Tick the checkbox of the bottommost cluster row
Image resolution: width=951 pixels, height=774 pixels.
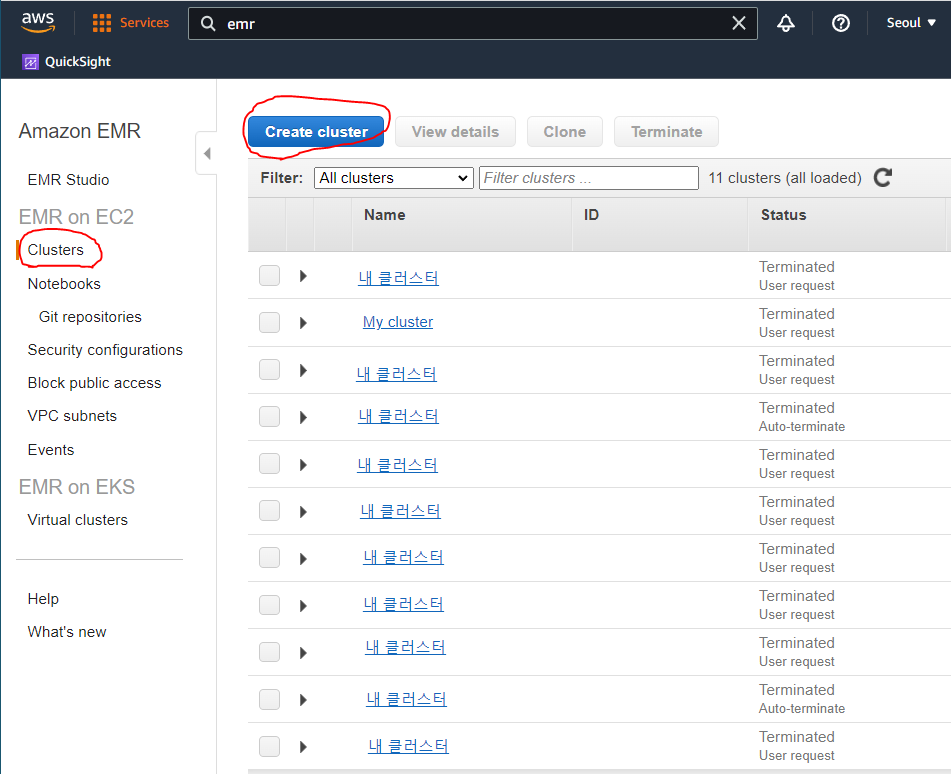(269, 747)
